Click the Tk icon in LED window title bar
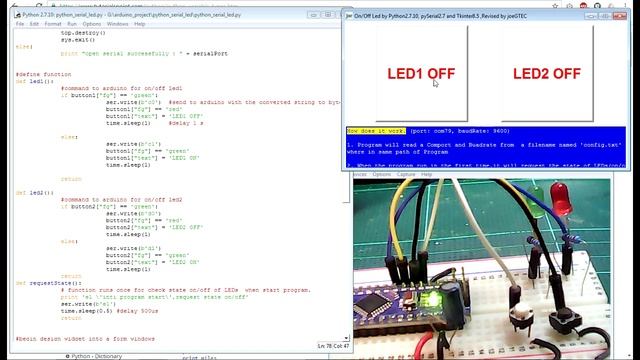The height and width of the screenshot is (360, 640). [x=349, y=16]
